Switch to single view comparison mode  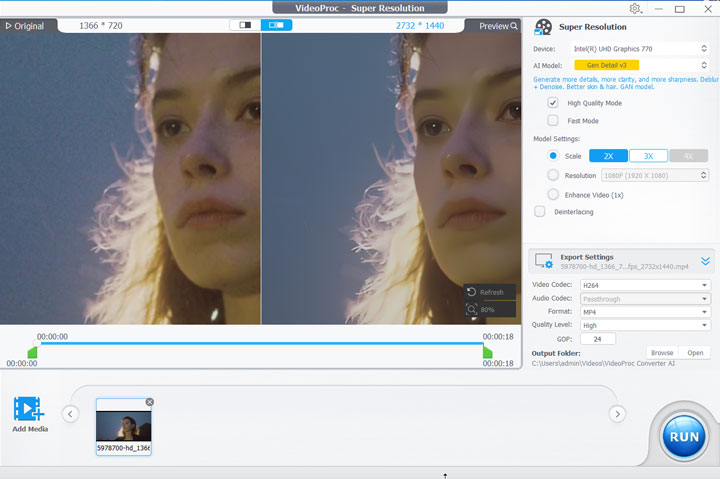245,25
